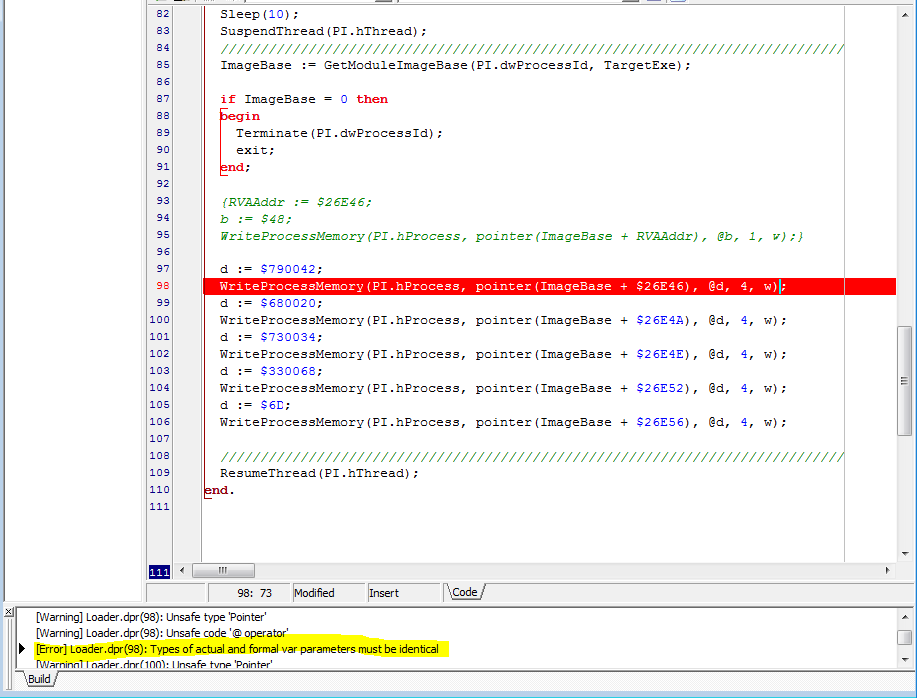Click gutter at line number 100
This screenshot has height=698, width=917.
coord(160,320)
